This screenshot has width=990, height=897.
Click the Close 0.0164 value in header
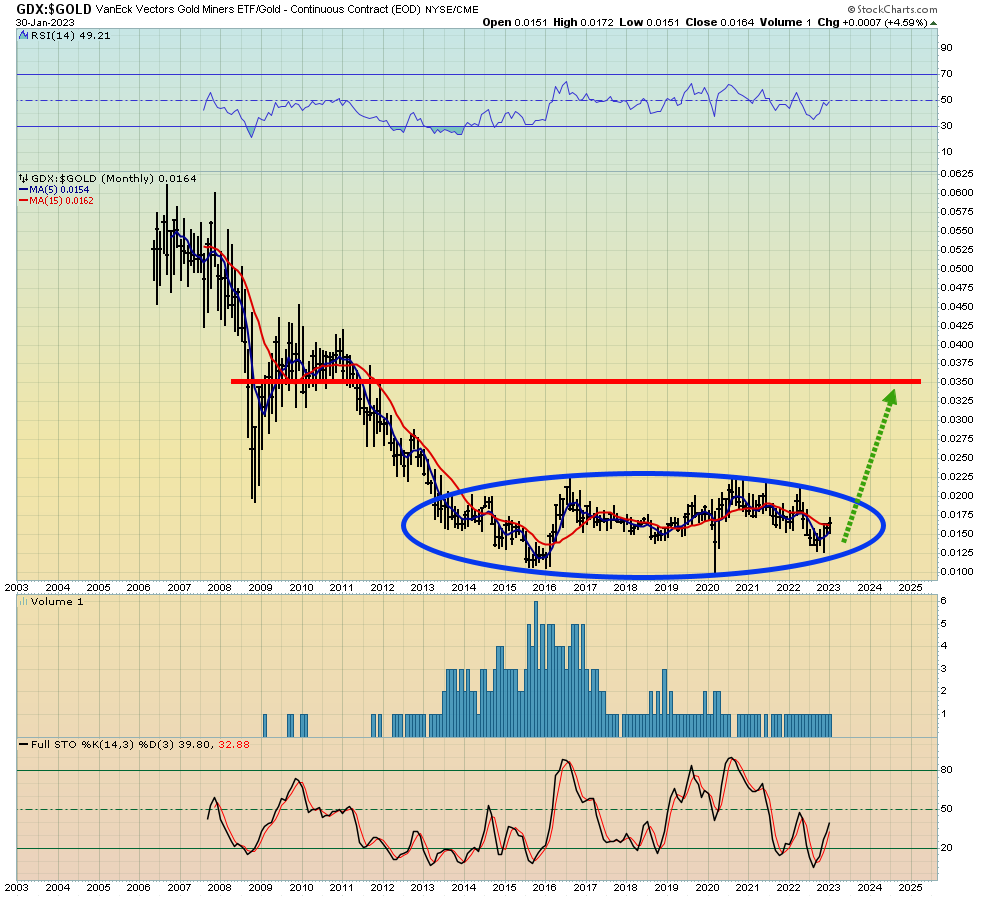720,22
